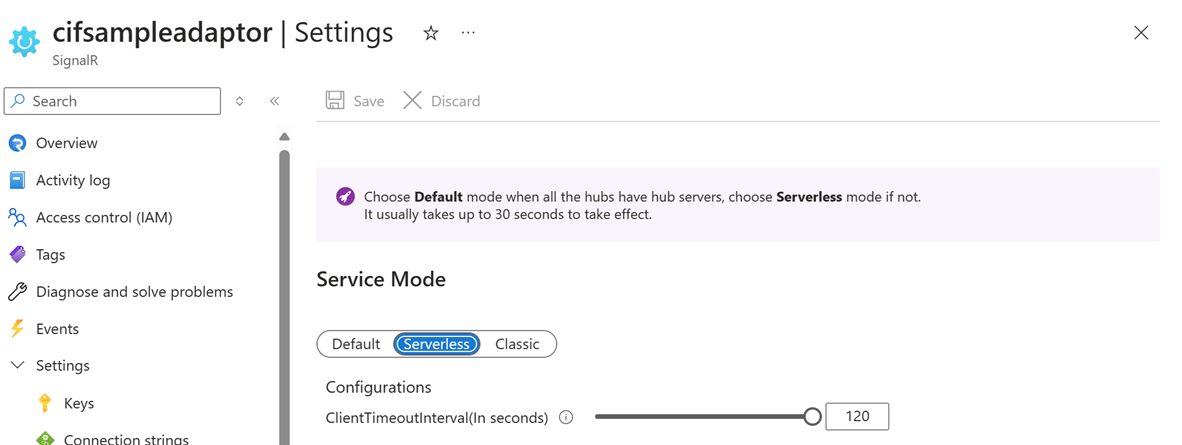
Task: Open Diagnose and solve problems wrench icon
Action: (x=17, y=292)
